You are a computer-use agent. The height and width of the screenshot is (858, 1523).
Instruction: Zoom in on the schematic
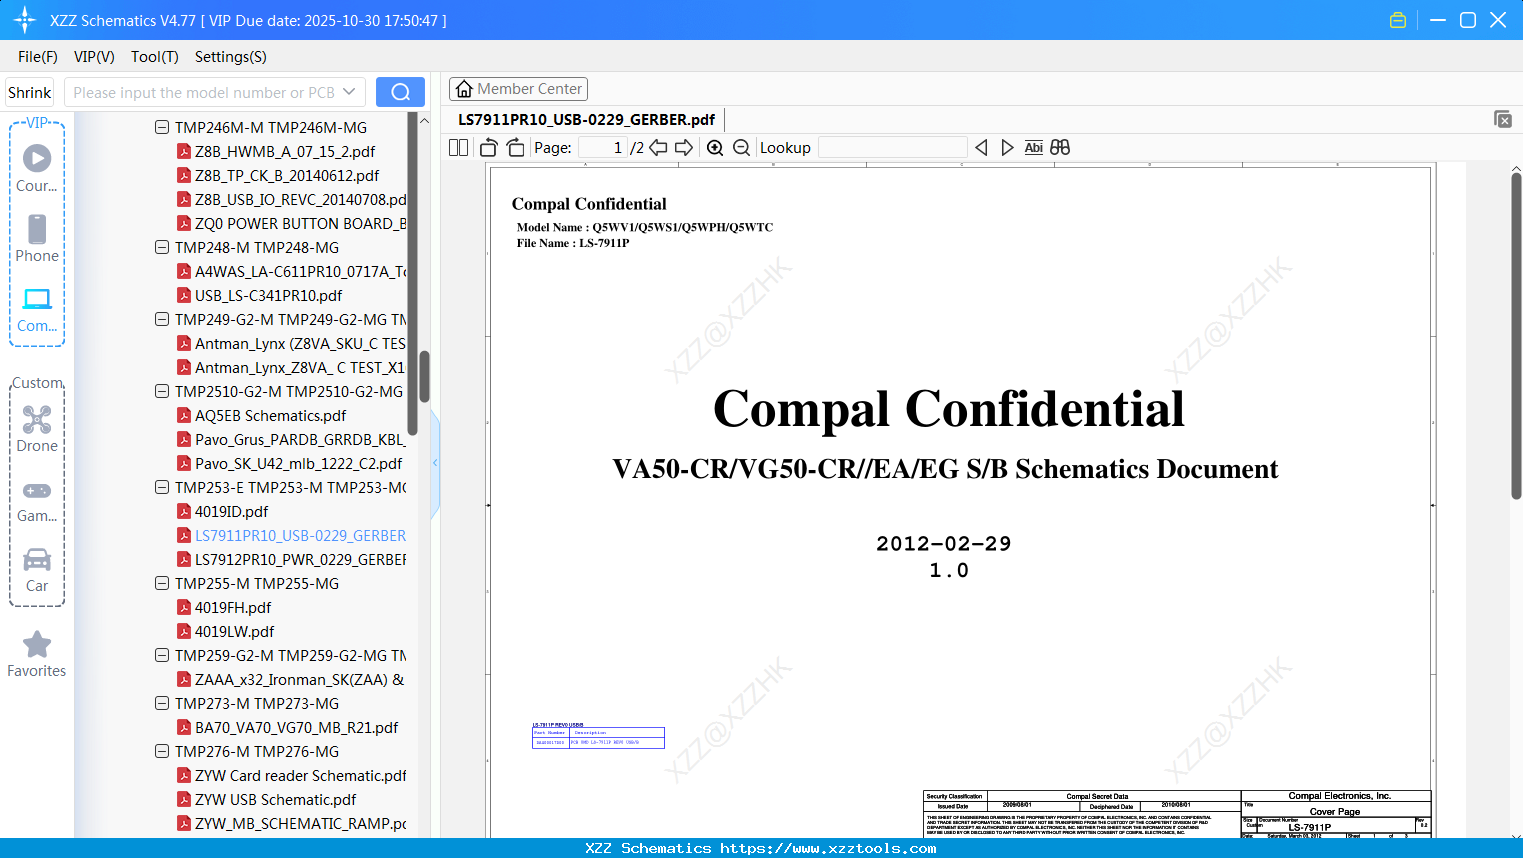coord(715,147)
